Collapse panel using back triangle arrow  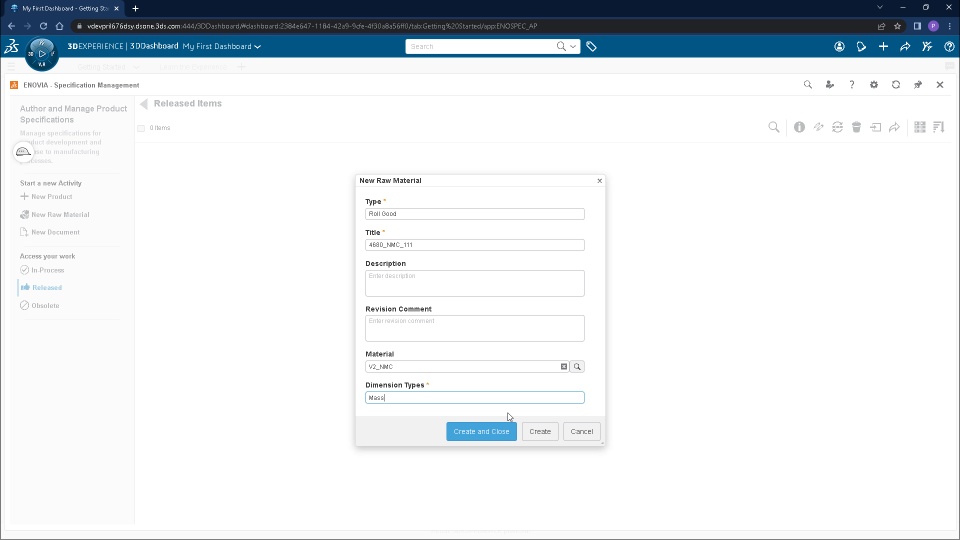tap(144, 103)
